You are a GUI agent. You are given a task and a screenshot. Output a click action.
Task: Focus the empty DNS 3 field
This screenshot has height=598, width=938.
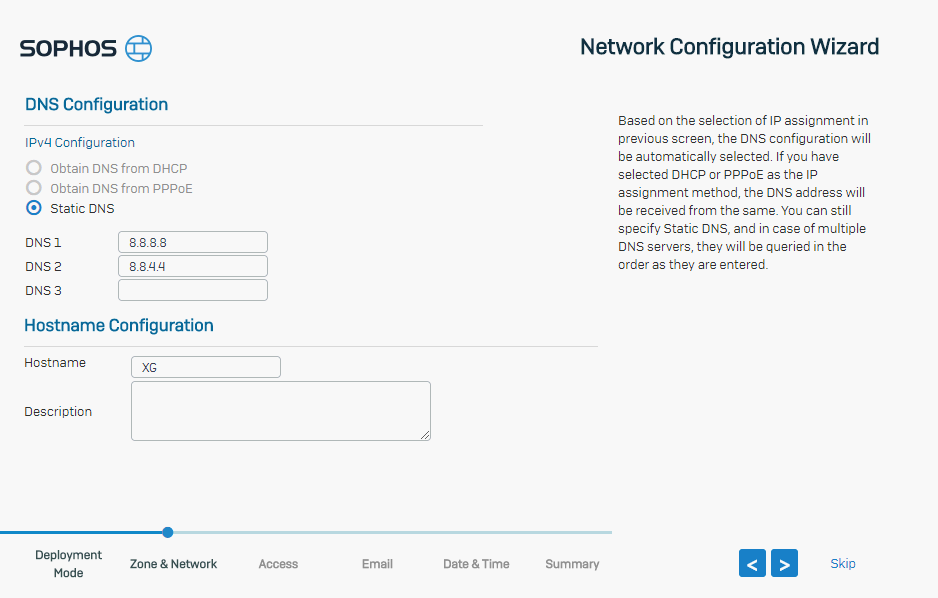click(x=193, y=290)
